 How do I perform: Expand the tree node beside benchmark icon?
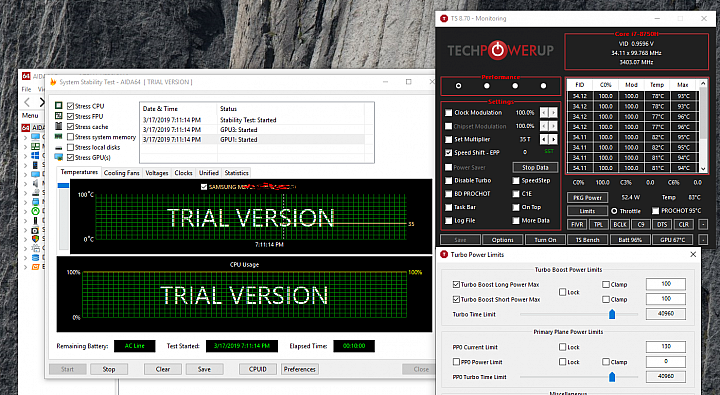click(x=25, y=266)
